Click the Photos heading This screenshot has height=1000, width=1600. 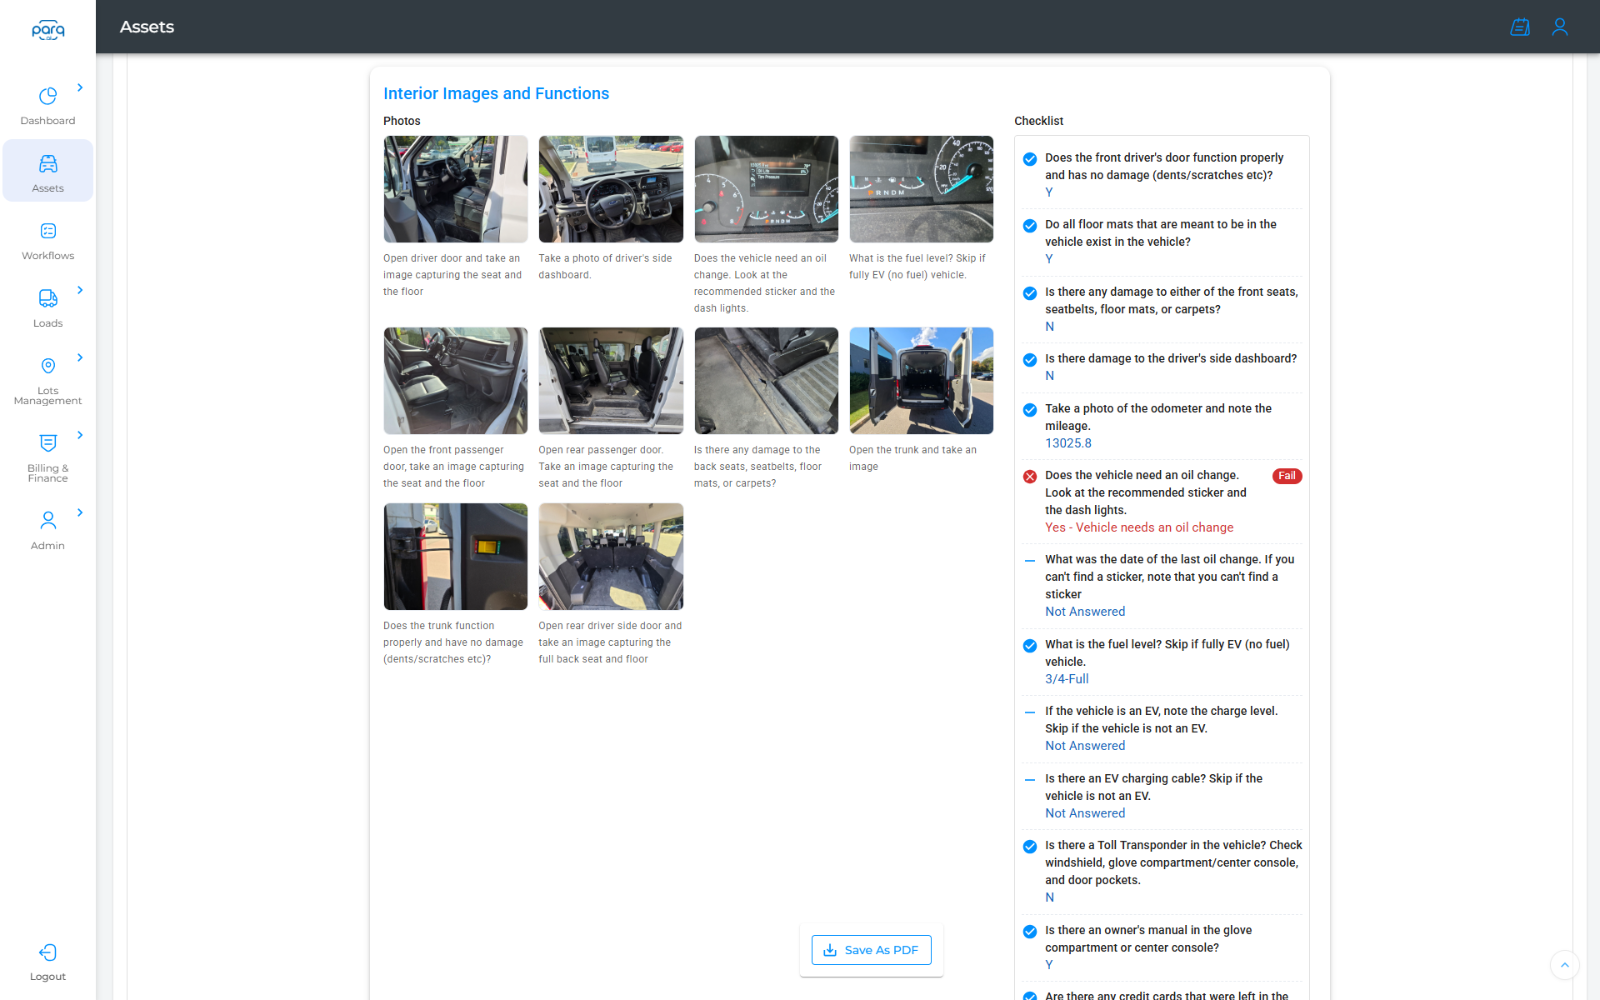[x=402, y=121]
